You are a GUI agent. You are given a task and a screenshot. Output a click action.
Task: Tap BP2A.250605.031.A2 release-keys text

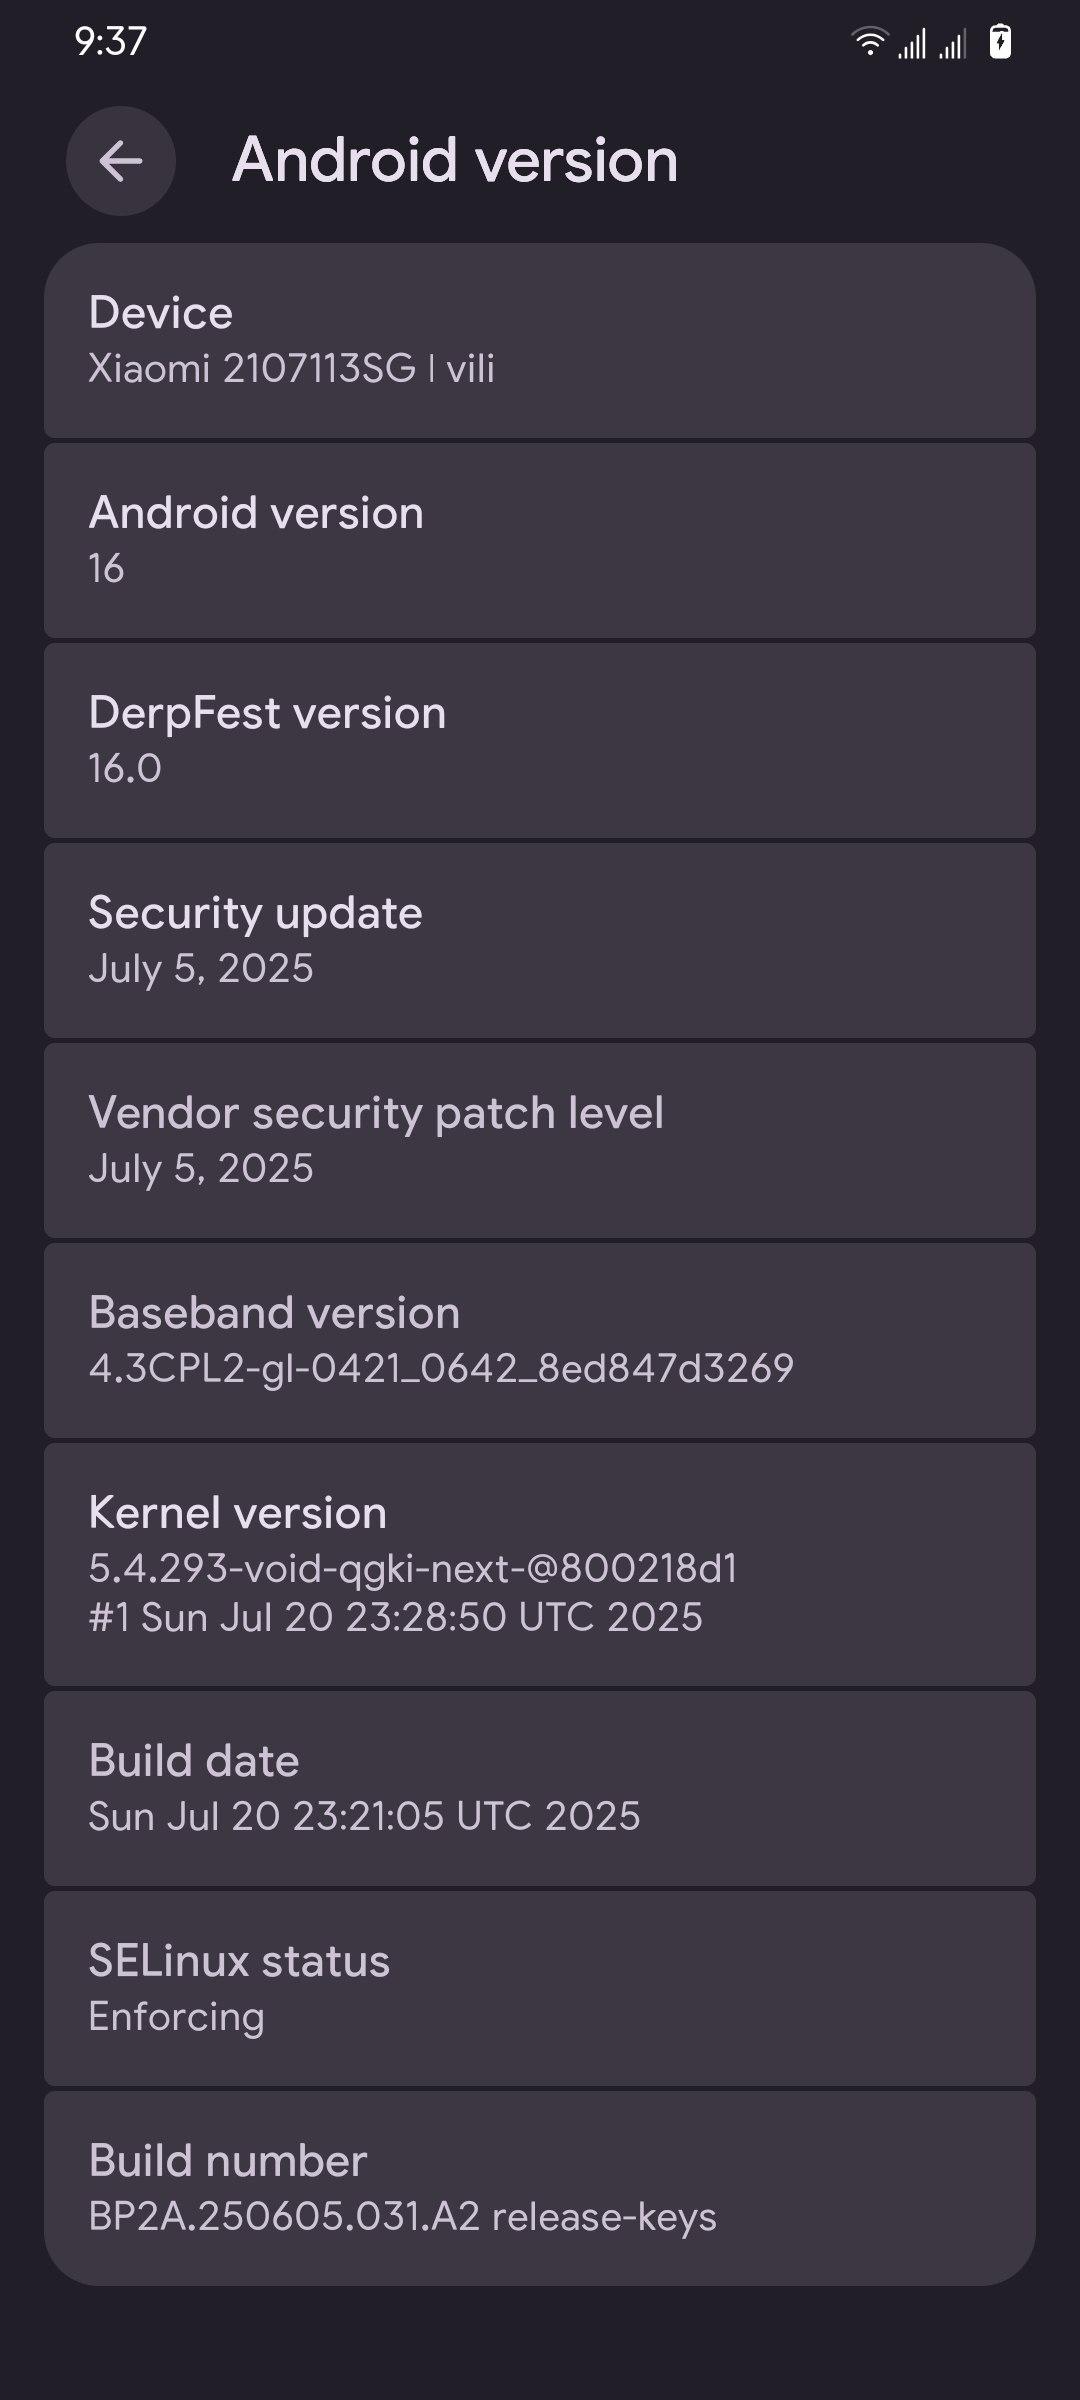402,2217
